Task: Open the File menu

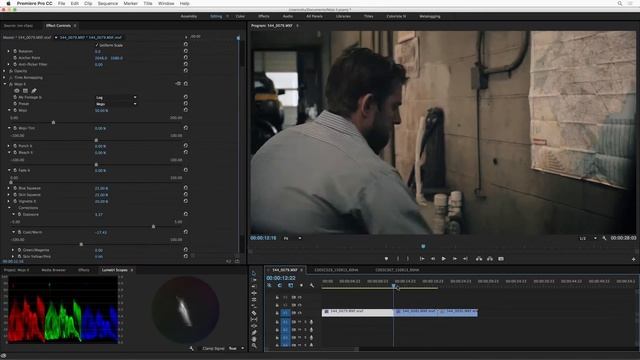Action: coord(61,3)
